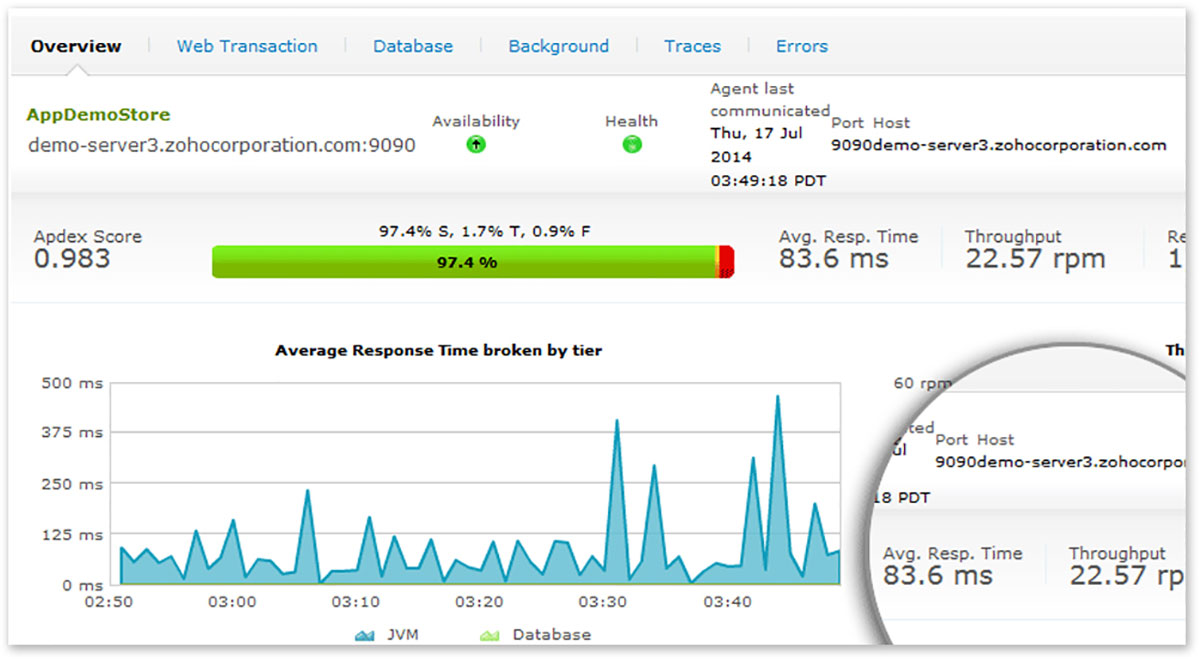Click the green 97.4 % Apdex bar

(x=465, y=263)
